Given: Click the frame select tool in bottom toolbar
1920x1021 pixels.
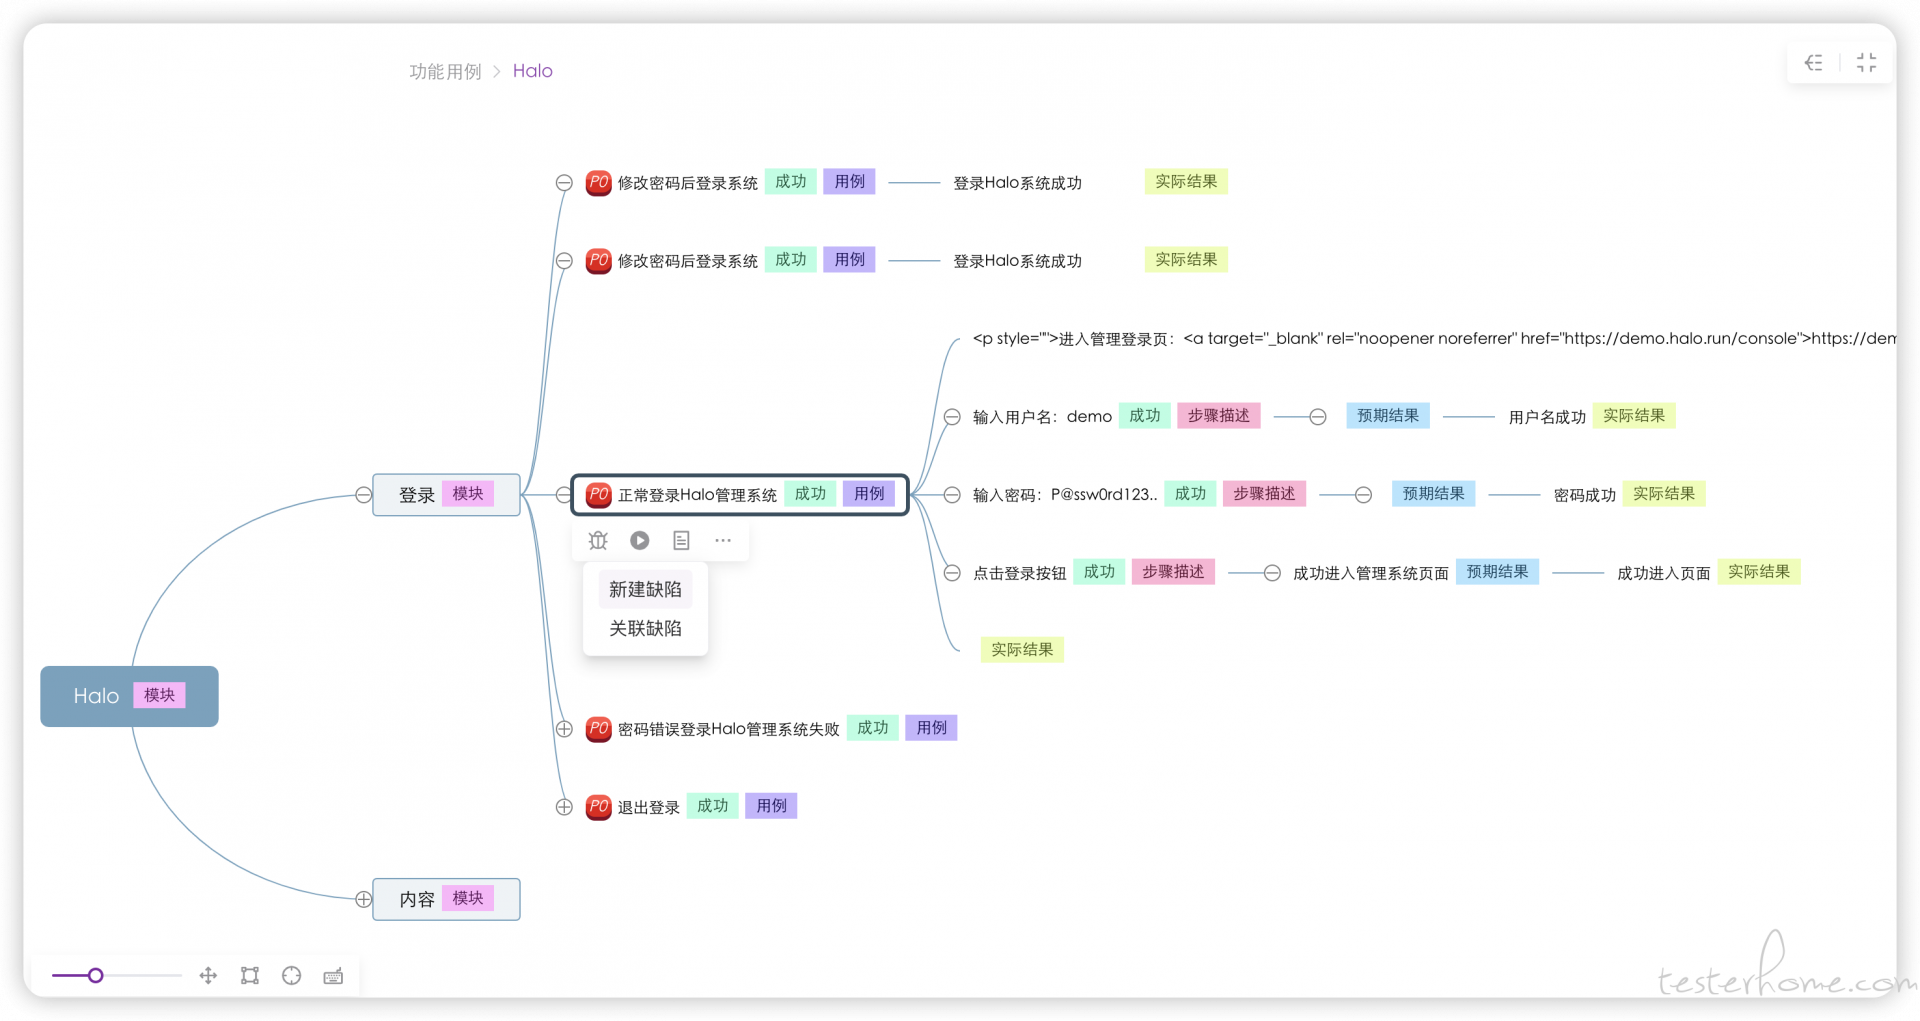Looking at the screenshot, I should pyautogui.click(x=250, y=975).
